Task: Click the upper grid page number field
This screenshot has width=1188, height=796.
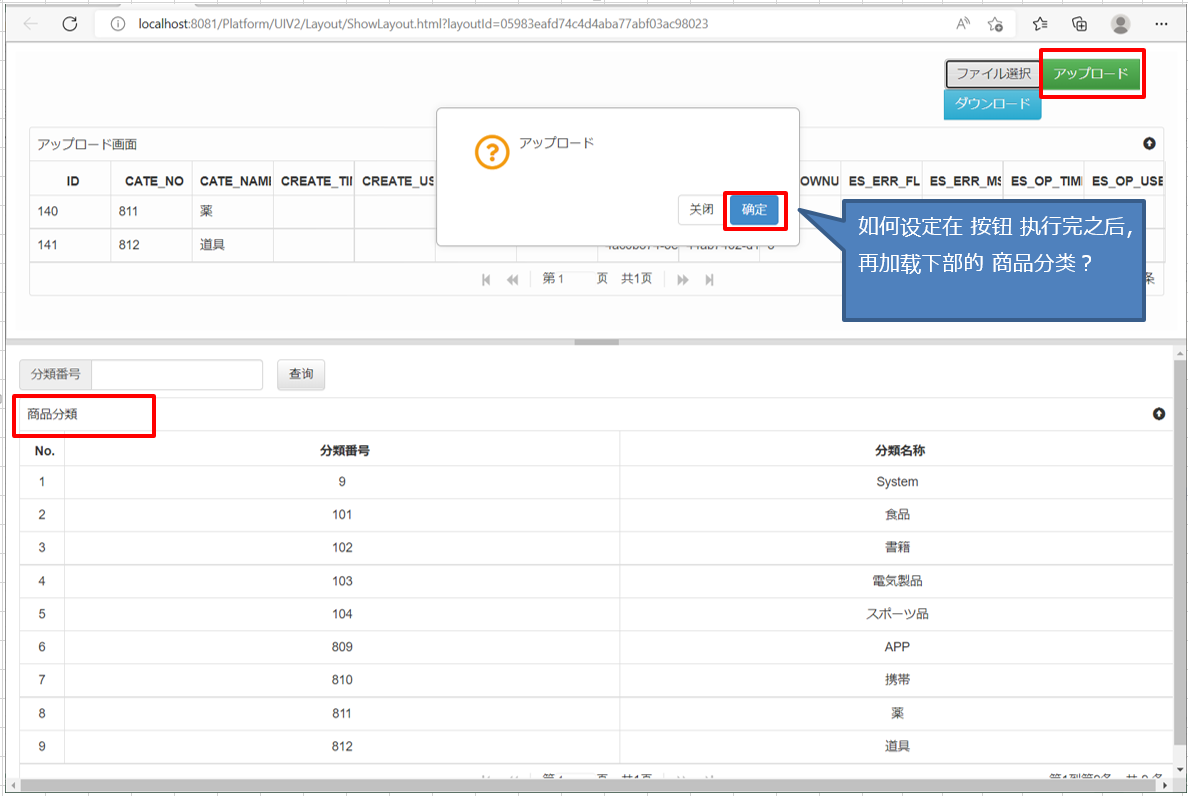Action: pyautogui.click(x=574, y=279)
